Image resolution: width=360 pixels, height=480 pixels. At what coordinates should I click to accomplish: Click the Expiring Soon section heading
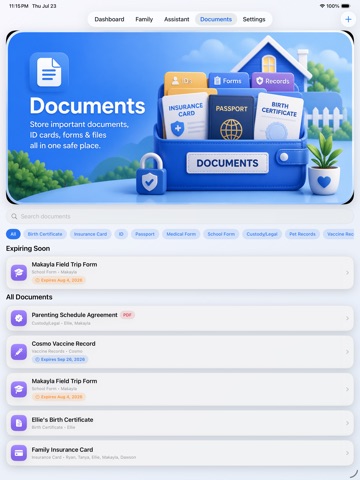pos(28,248)
